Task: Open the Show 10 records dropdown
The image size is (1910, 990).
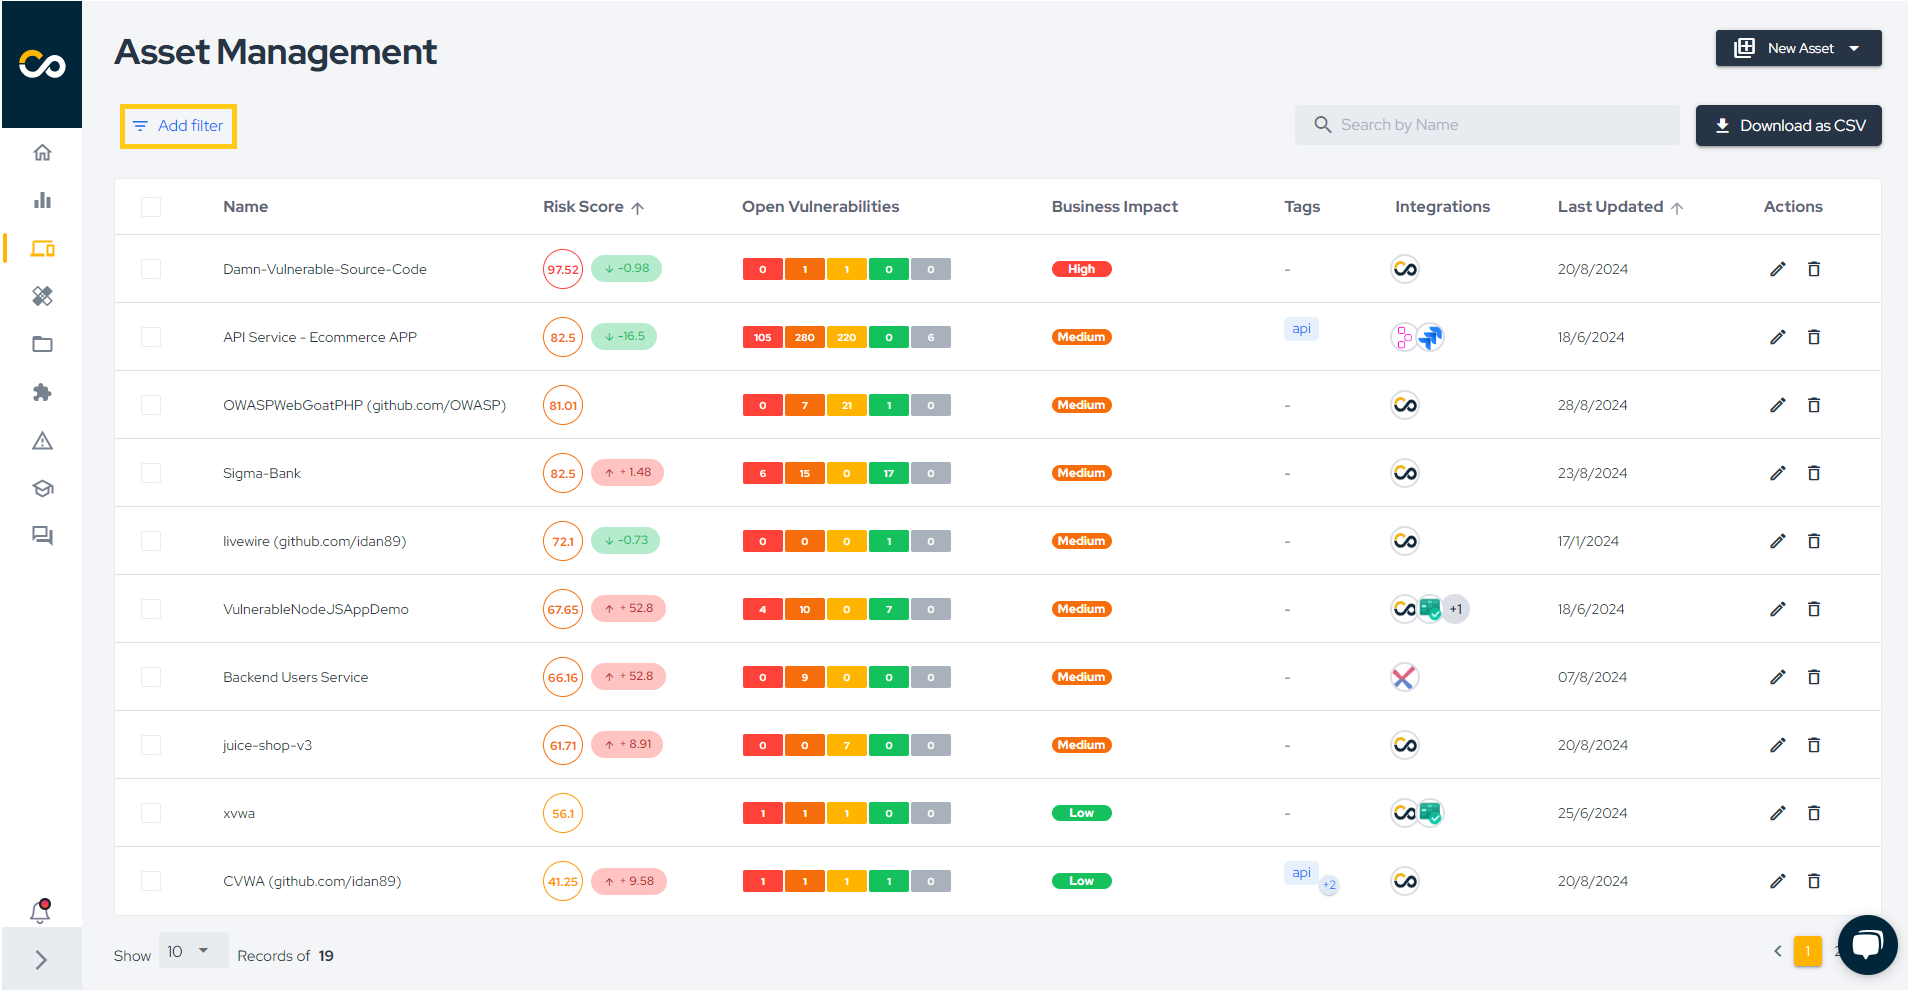Action: click(193, 951)
